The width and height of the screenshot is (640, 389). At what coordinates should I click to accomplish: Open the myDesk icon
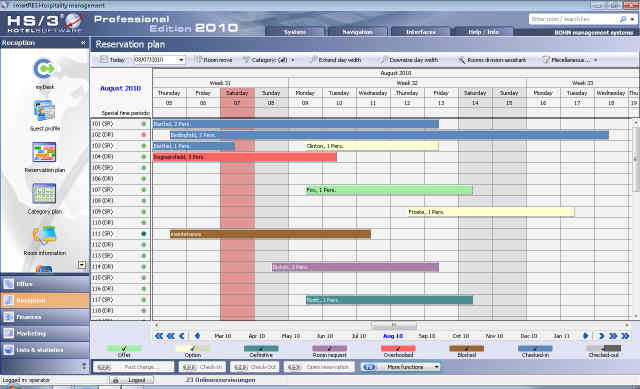pyautogui.click(x=45, y=69)
